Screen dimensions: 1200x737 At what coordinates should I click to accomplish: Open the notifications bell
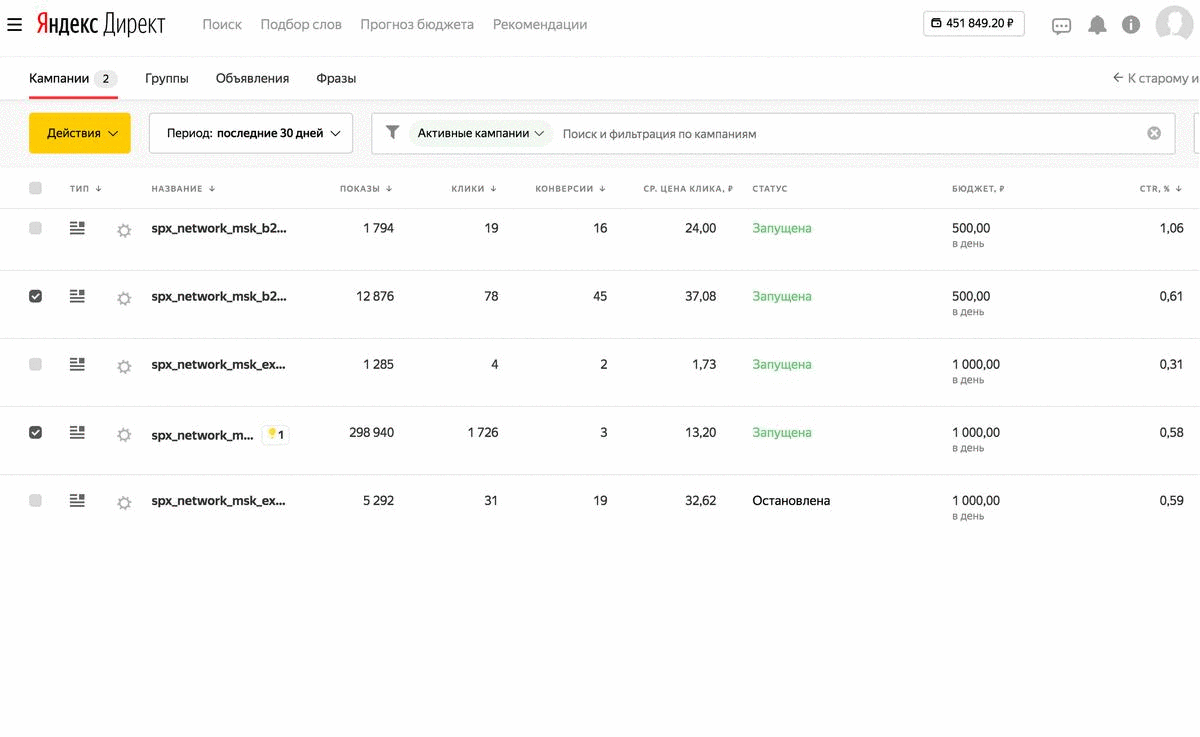(x=1097, y=25)
